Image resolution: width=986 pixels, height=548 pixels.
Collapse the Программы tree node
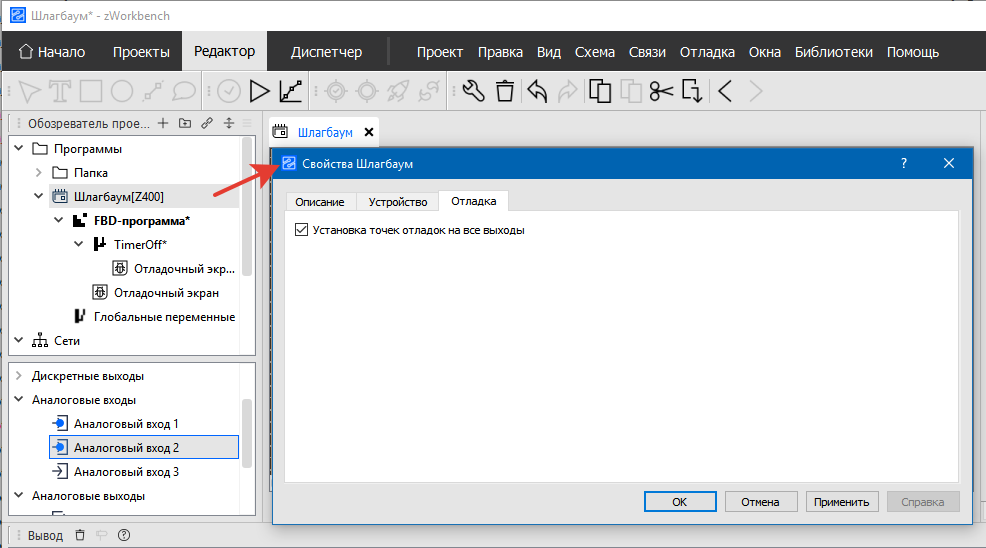(17, 149)
